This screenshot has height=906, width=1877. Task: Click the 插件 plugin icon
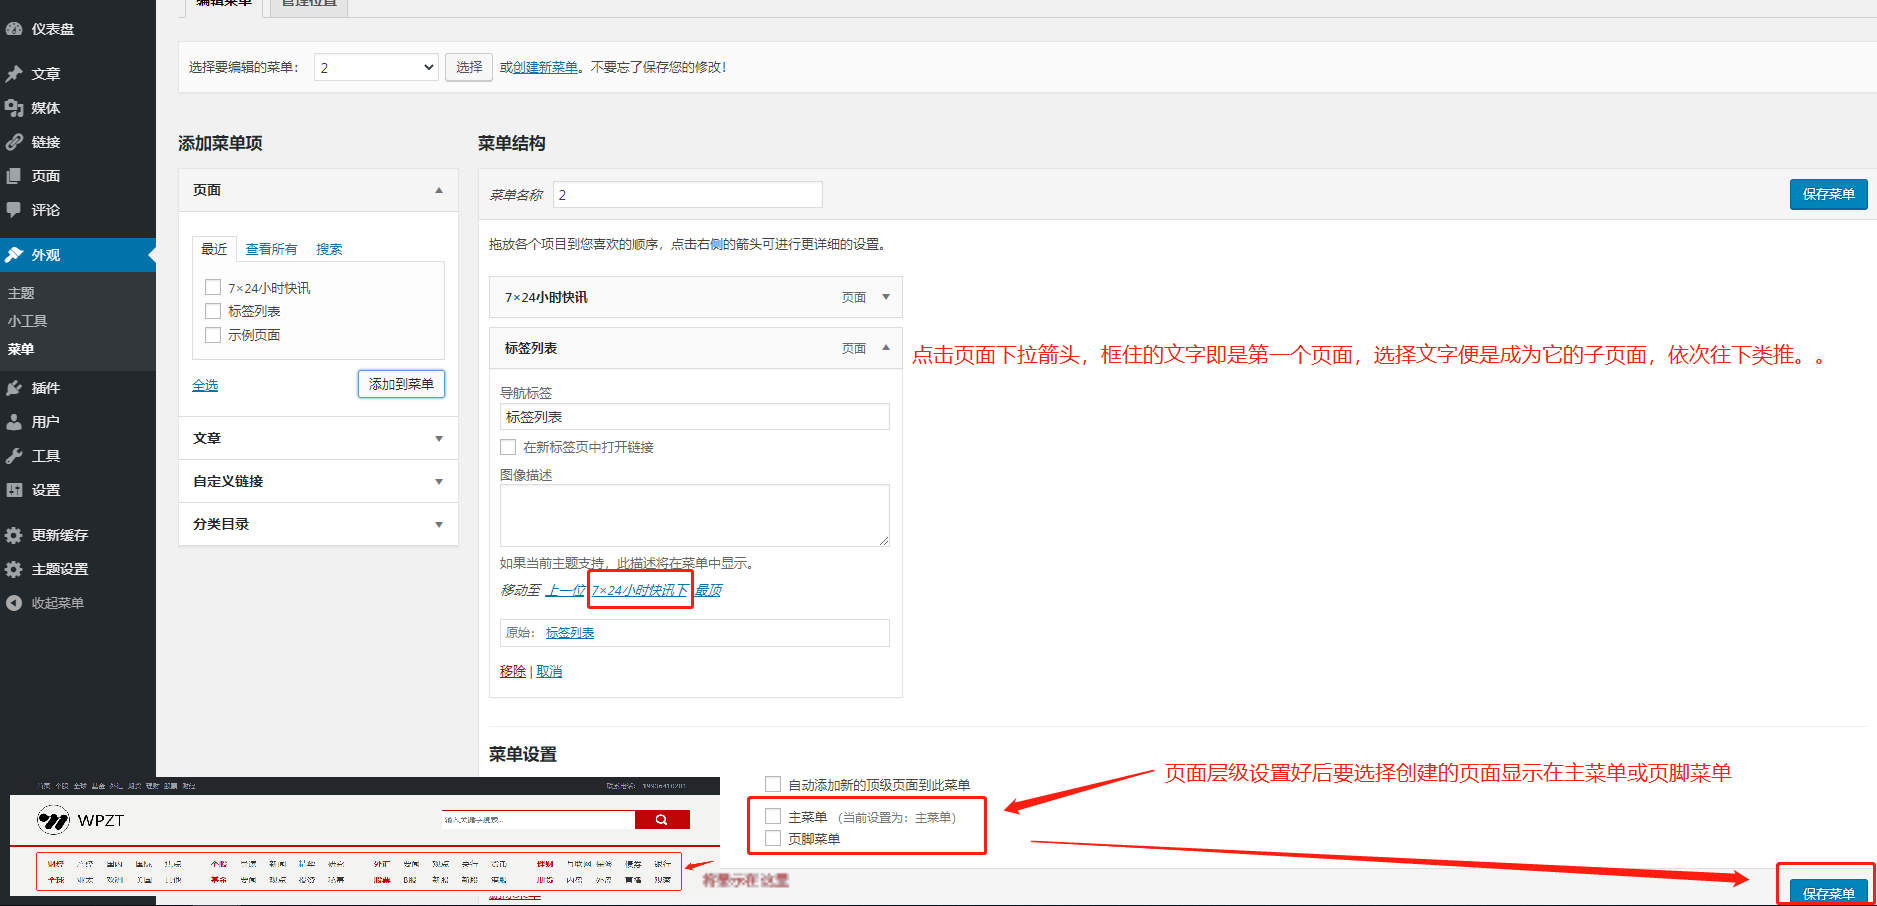pyautogui.click(x=14, y=388)
